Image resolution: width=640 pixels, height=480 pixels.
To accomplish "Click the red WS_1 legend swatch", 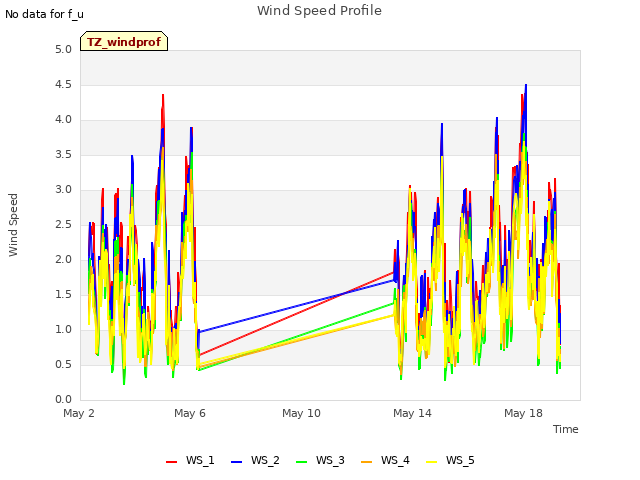I will [171, 462].
